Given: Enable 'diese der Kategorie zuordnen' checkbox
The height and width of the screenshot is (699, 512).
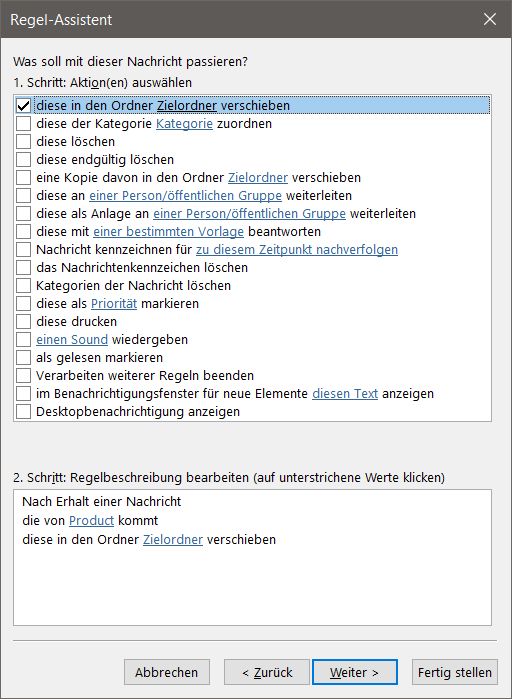Looking at the screenshot, I should coord(23,123).
